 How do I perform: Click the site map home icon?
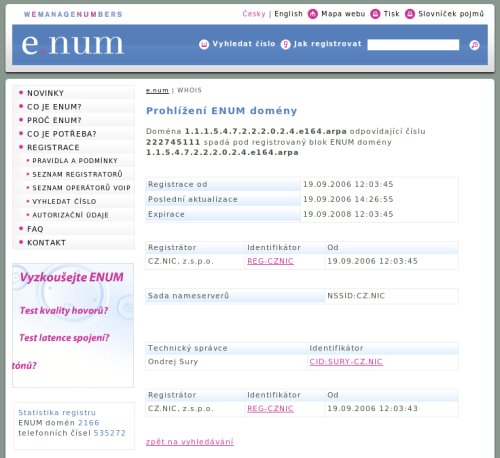click(x=312, y=14)
